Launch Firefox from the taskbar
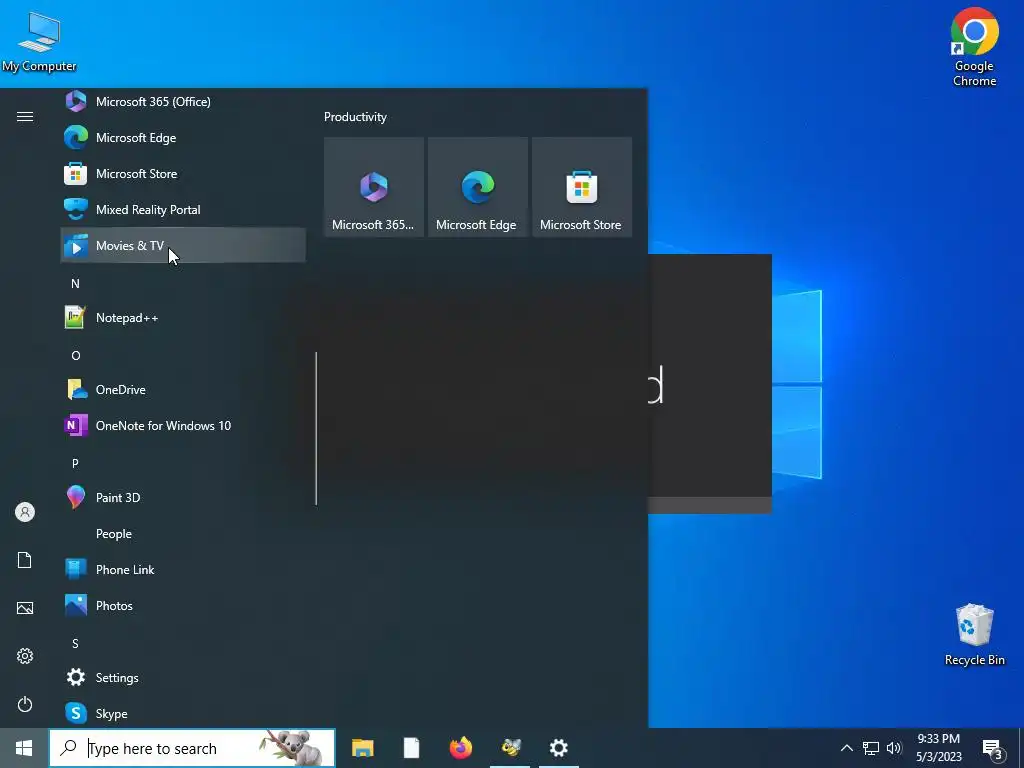 tap(461, 748)
